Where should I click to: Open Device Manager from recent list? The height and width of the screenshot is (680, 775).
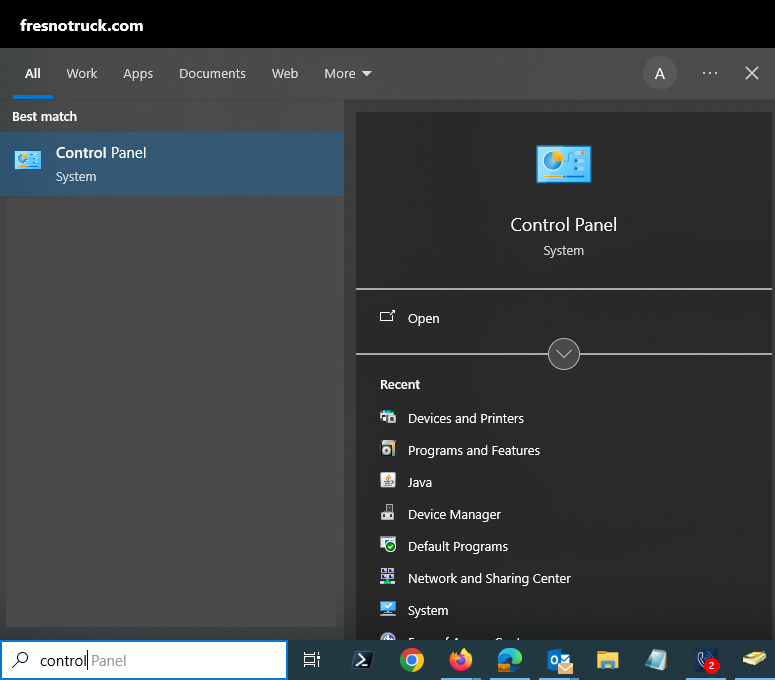coord(454,514)
